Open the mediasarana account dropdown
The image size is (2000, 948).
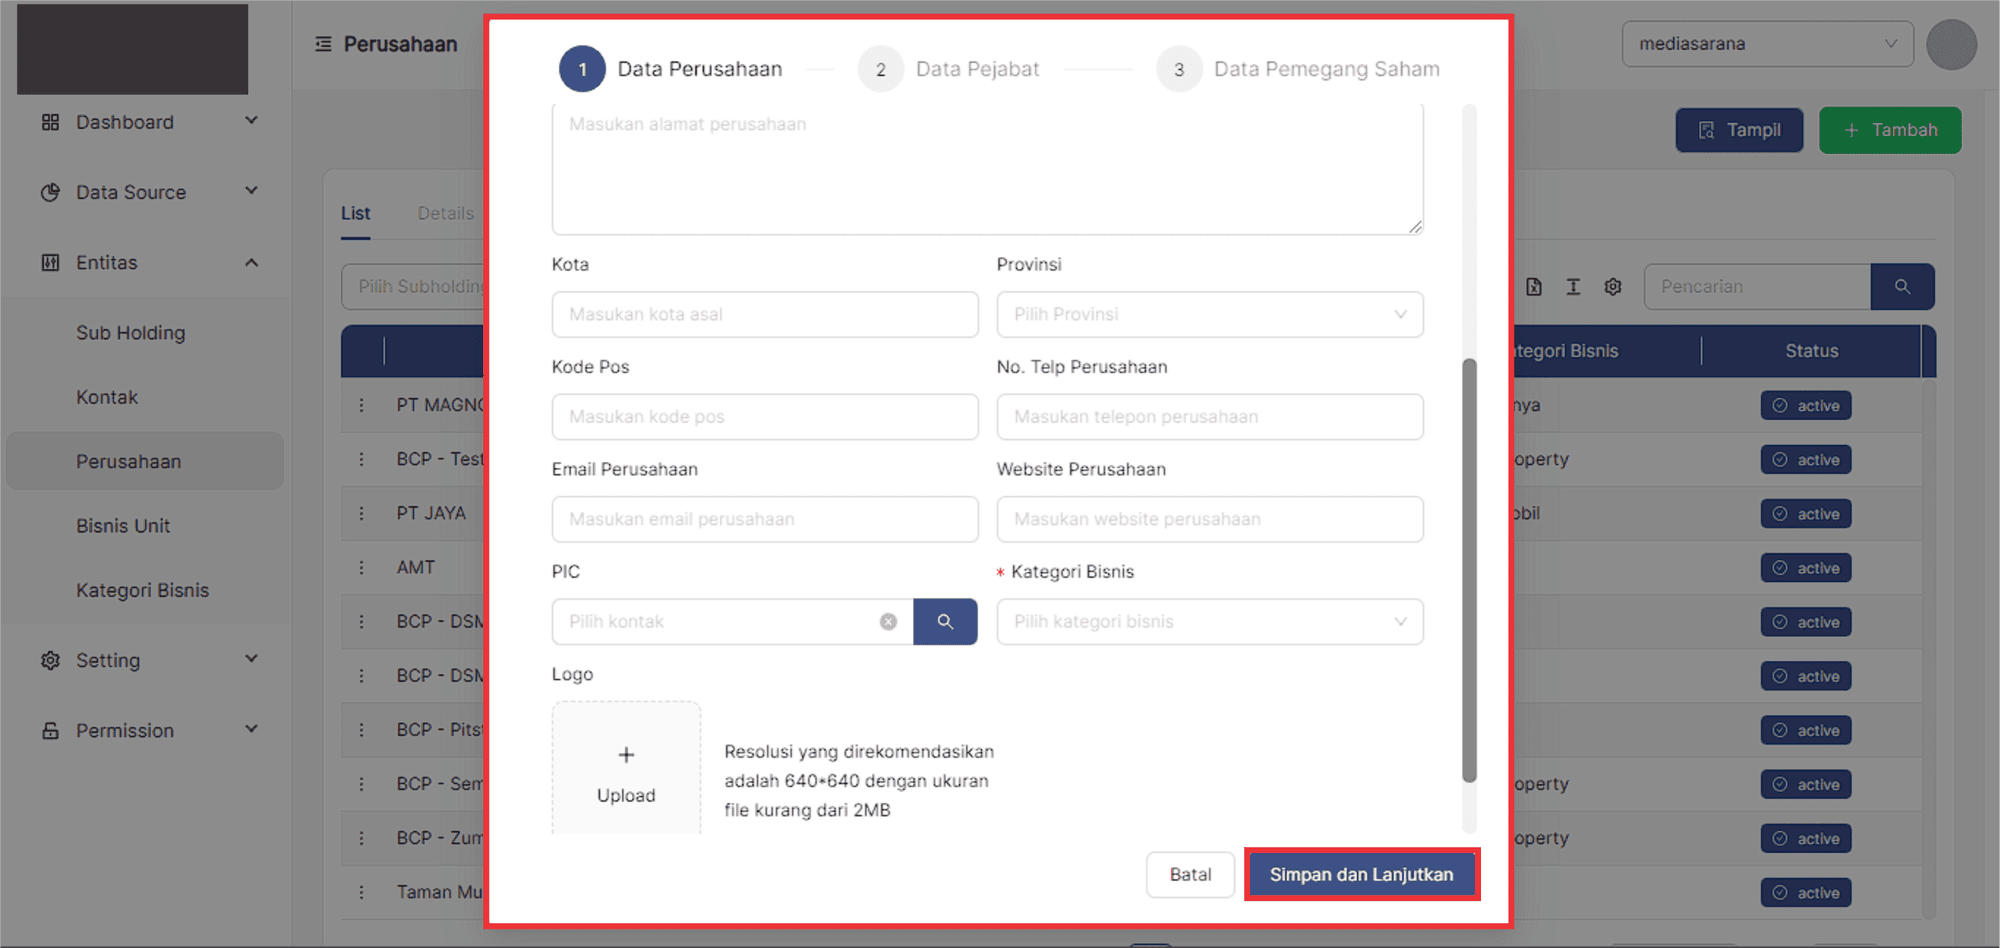pyautogui.click(x=1766, y=44)
